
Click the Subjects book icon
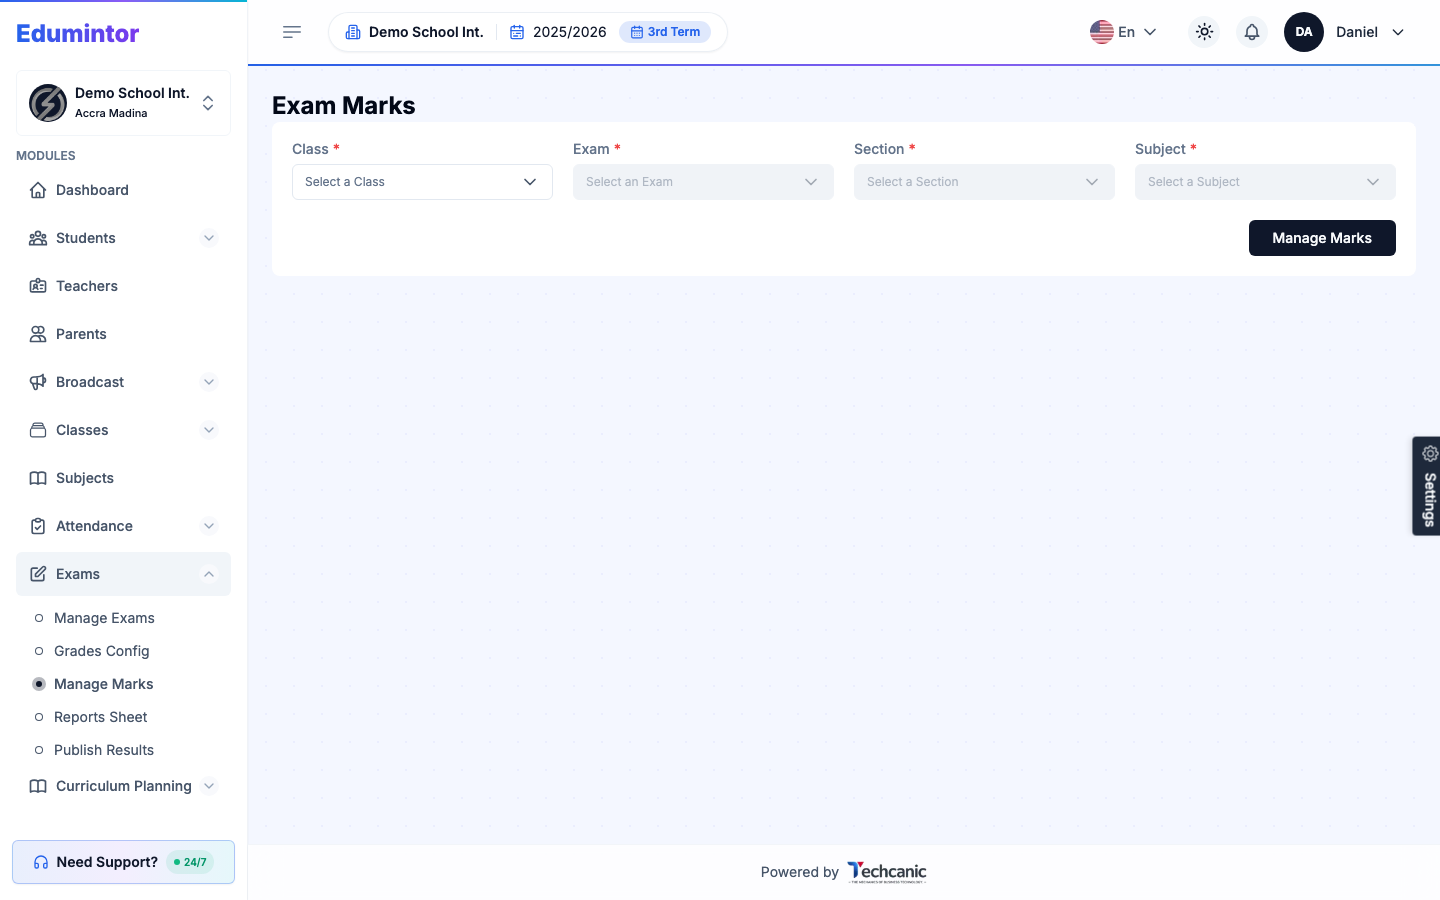pos(38,478)
